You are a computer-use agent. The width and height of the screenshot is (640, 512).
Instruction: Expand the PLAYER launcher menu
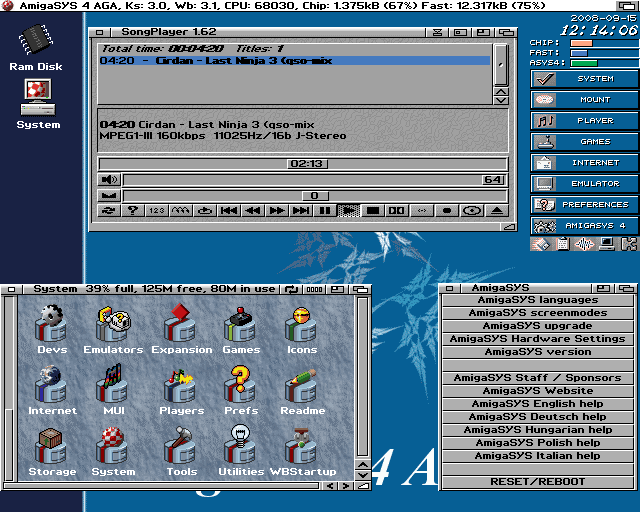click(585, 120)
